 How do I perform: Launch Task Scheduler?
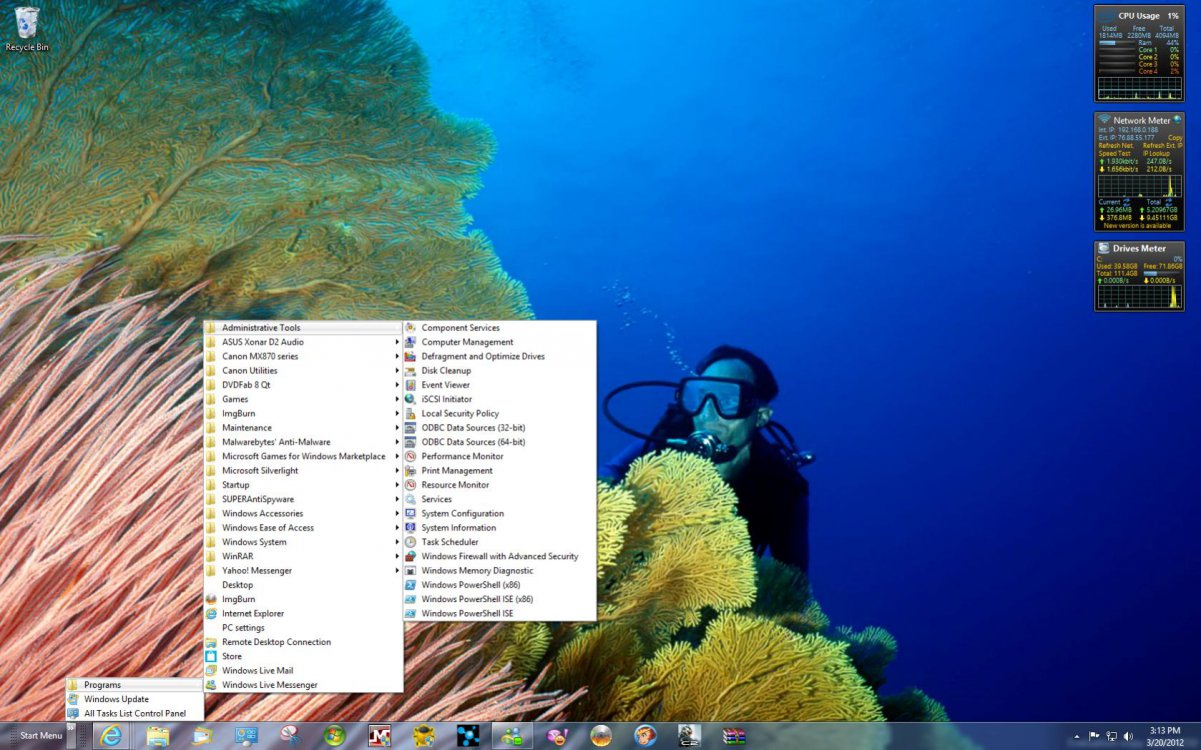point(499,542)
